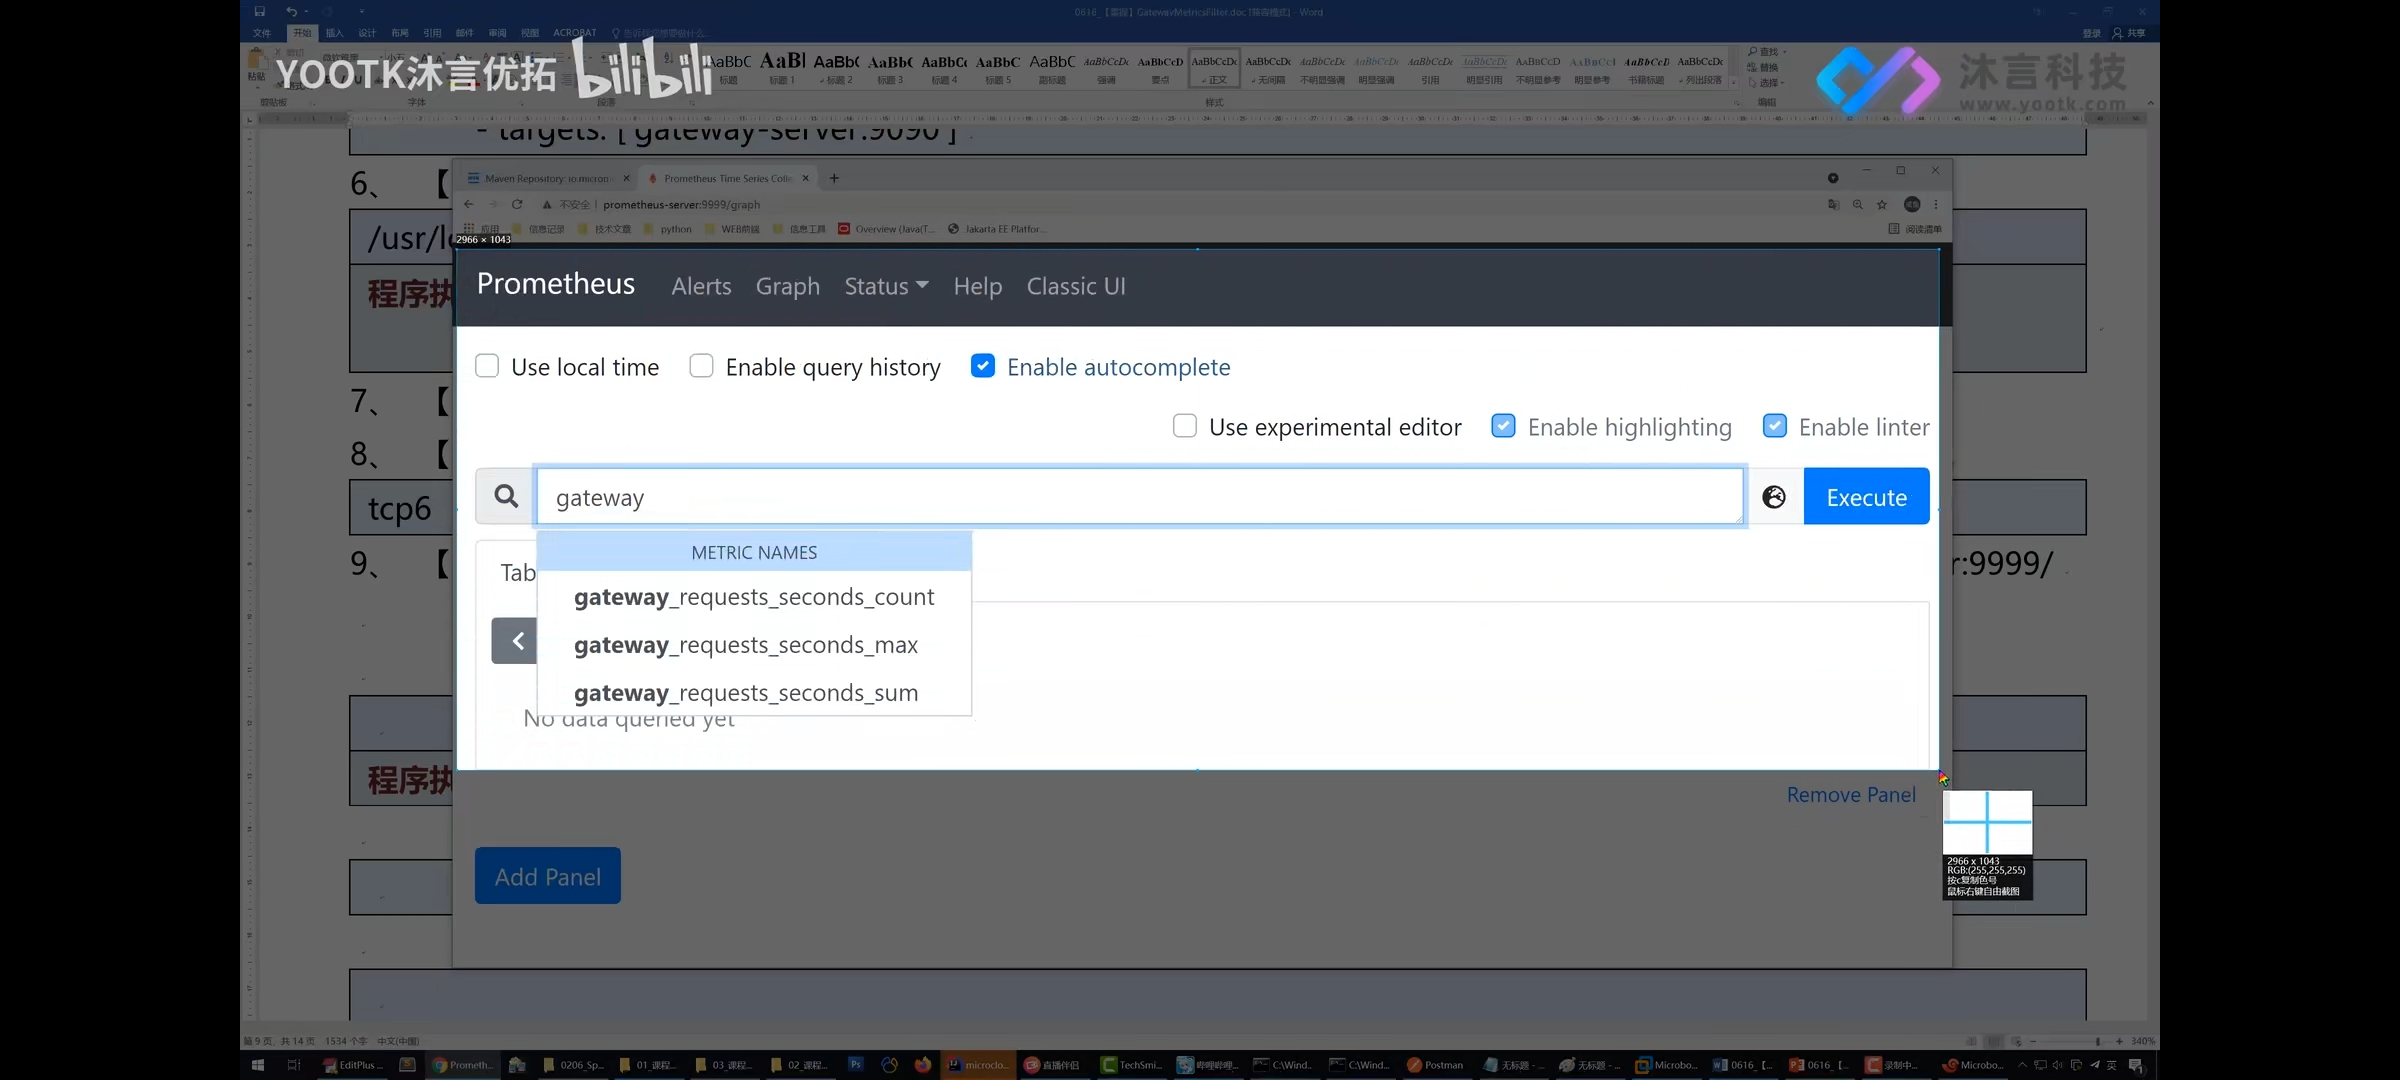Open Help in the Prometheus navbar
The width and height of the screenshot is (2400, 1080).
977,286
